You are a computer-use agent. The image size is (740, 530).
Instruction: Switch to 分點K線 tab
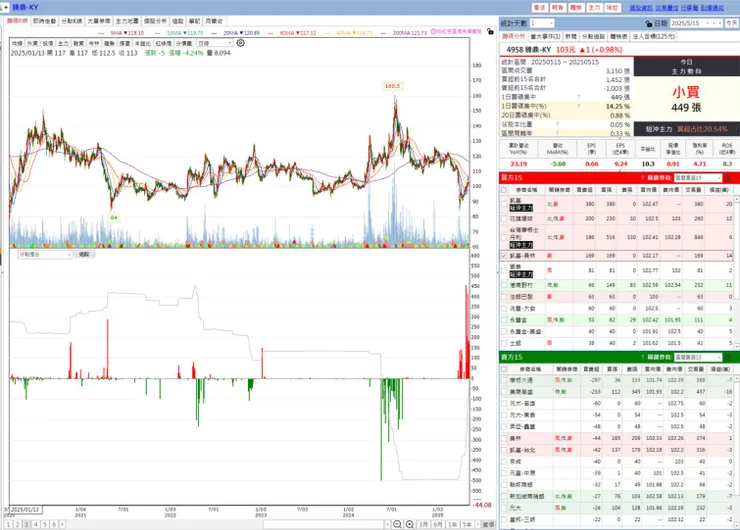[x=72, y=21]
